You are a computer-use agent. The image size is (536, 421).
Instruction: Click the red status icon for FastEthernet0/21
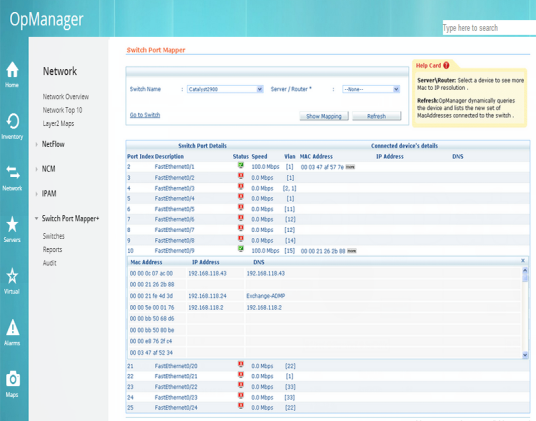pos(241,375)
